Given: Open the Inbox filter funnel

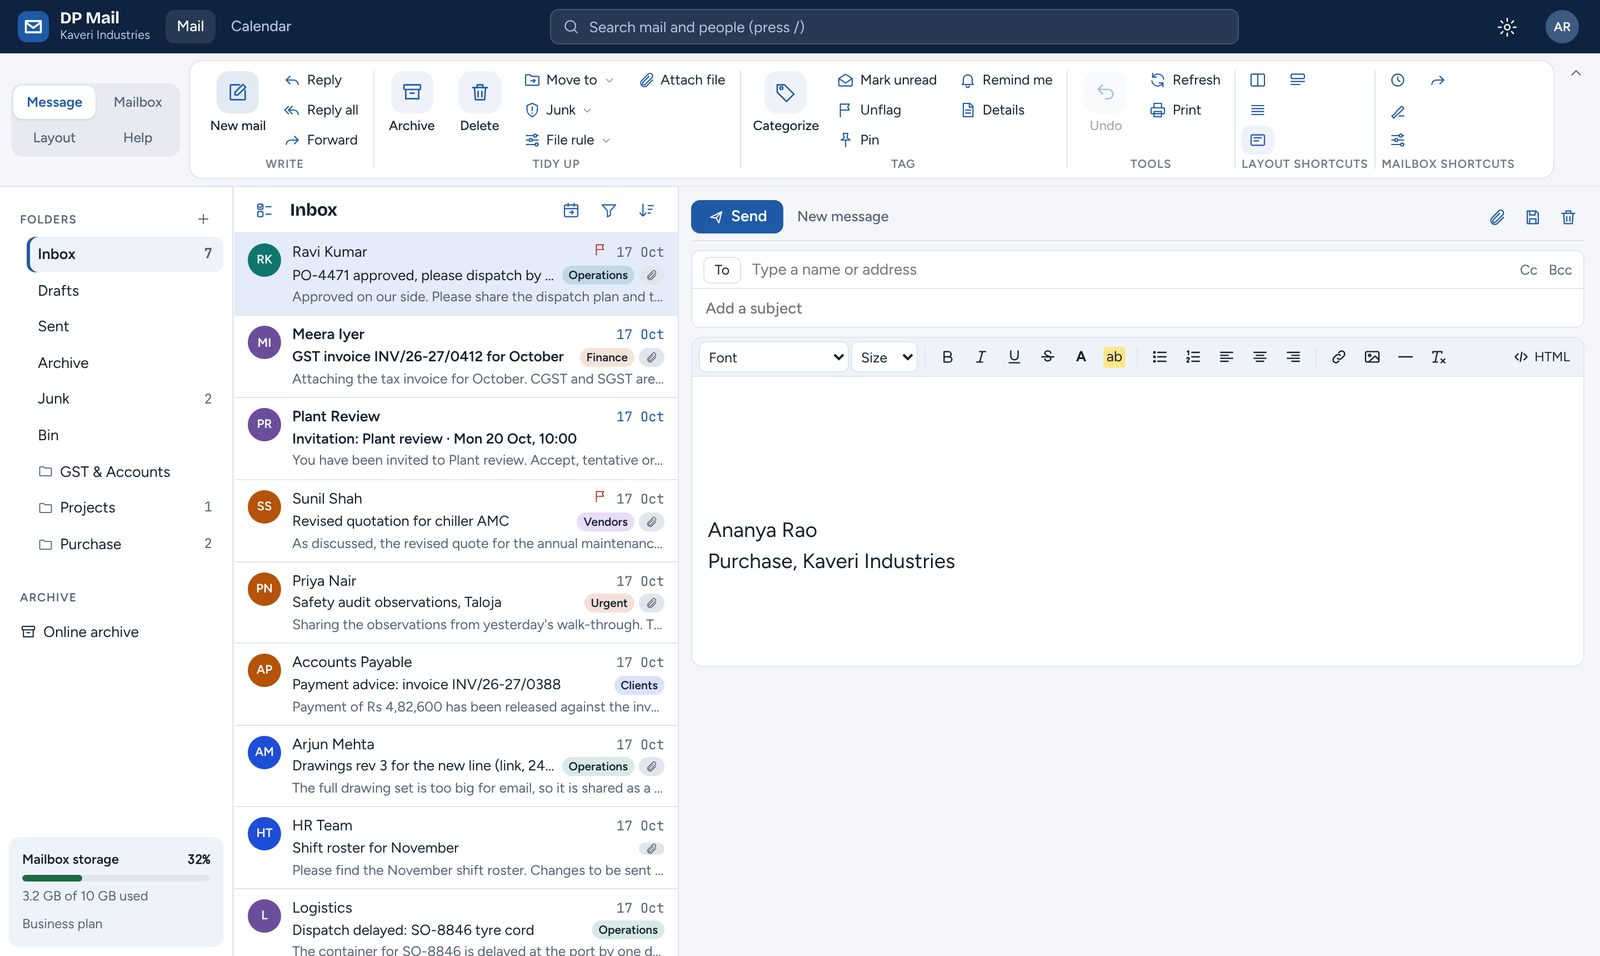Looking at the screenshot, I should point(609,210).
